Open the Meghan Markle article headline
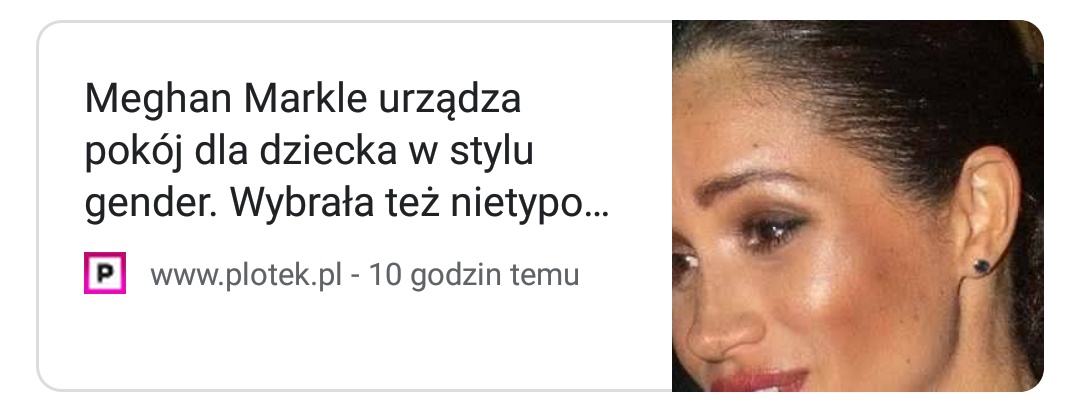 (x=346, y=151)
